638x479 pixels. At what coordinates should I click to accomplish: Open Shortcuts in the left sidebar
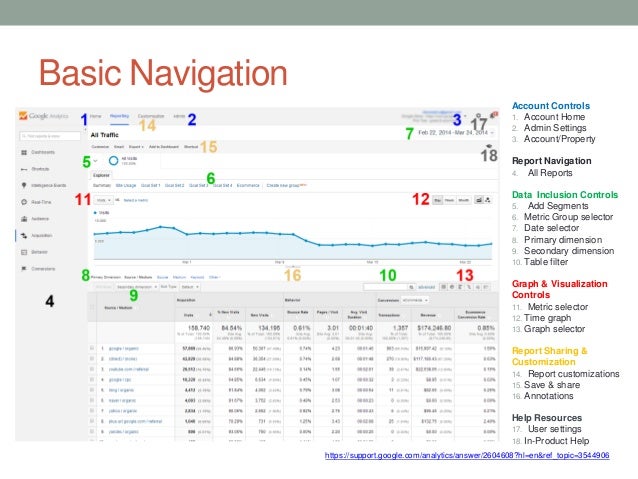(x=35, y=169)
